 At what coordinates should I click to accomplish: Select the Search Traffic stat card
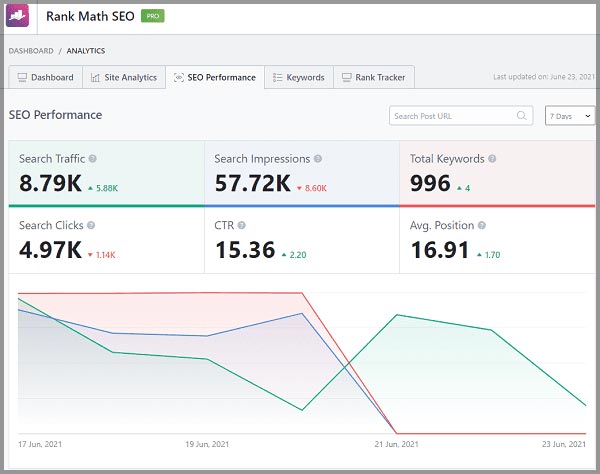(106, 174)
